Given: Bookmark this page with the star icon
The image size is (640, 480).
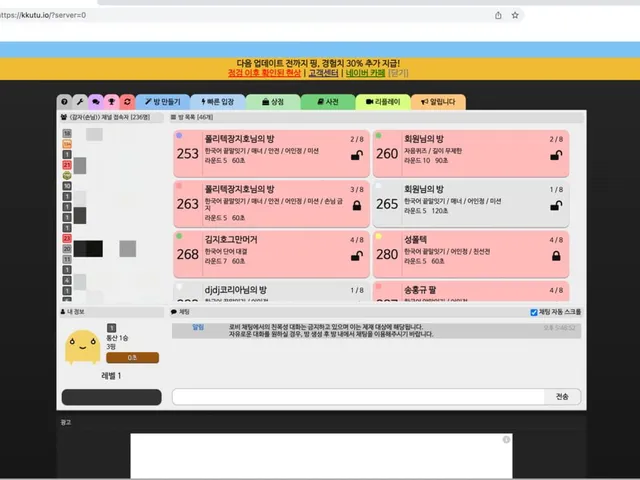Looking at the screenshot, I should tap(515, 15).
